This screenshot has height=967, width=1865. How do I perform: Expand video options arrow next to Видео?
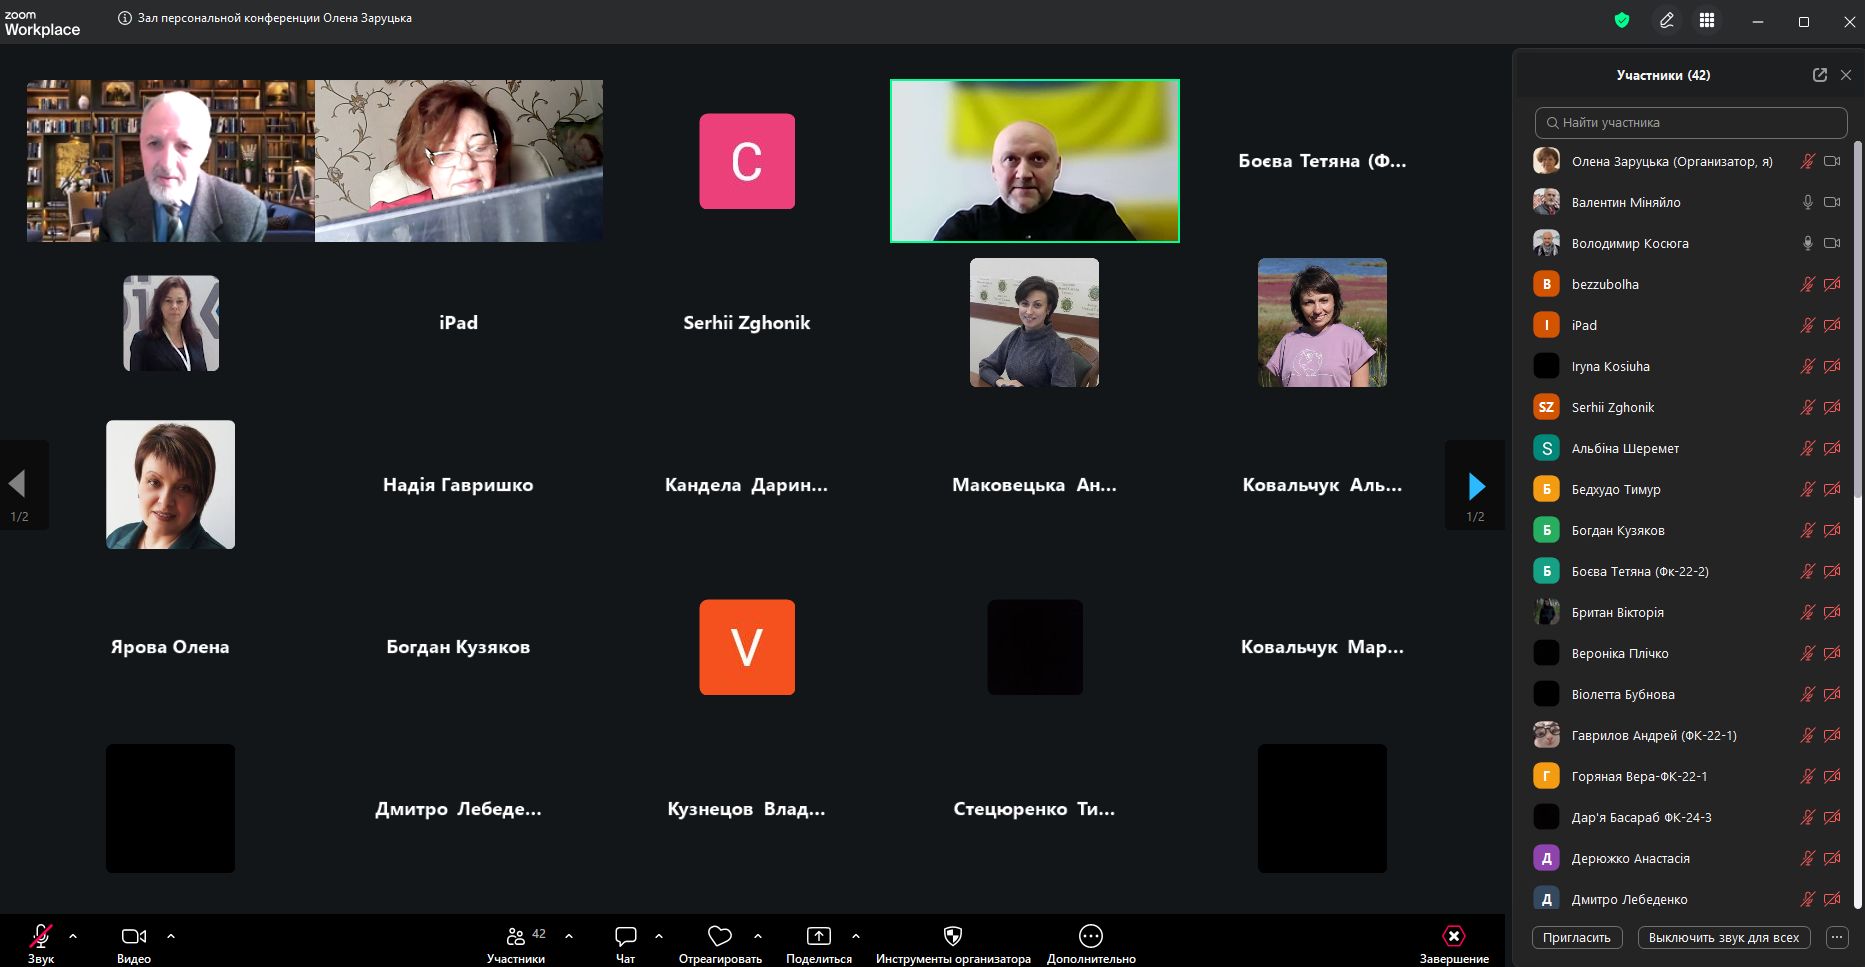click(x=171, y=936)
